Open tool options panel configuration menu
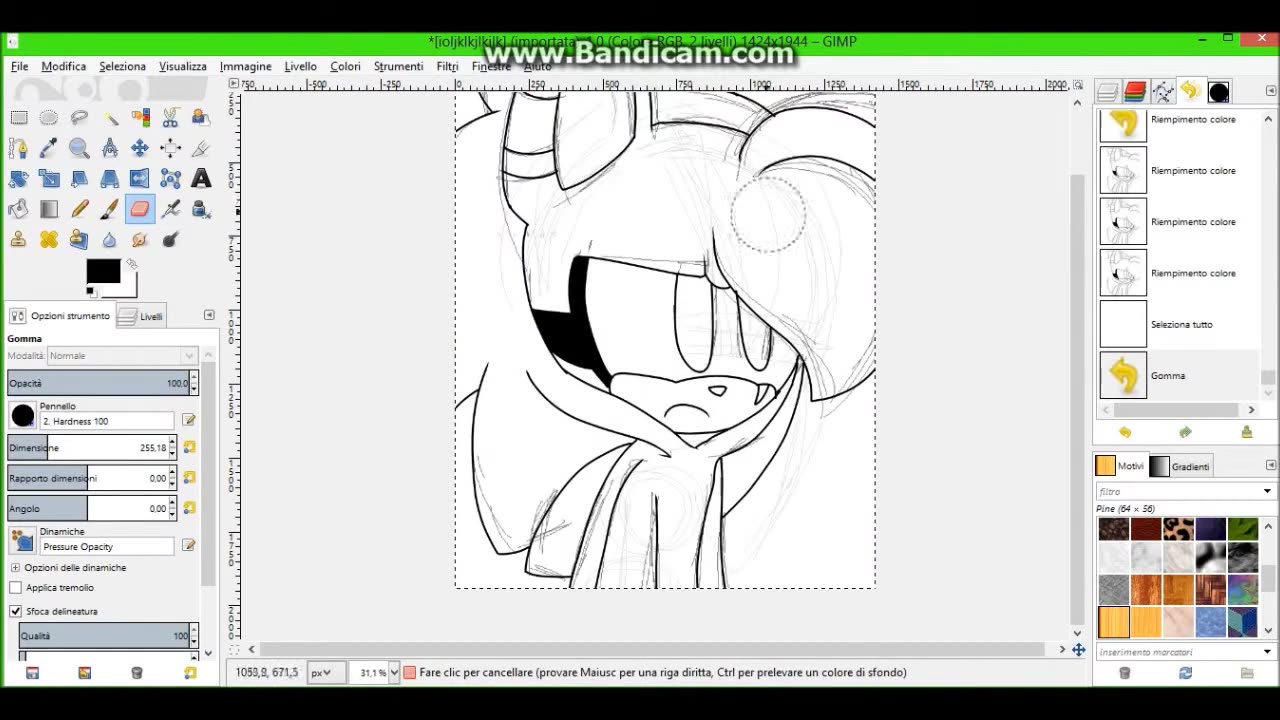This screenshot has width=1280, height=720. (x=209, y=315)
